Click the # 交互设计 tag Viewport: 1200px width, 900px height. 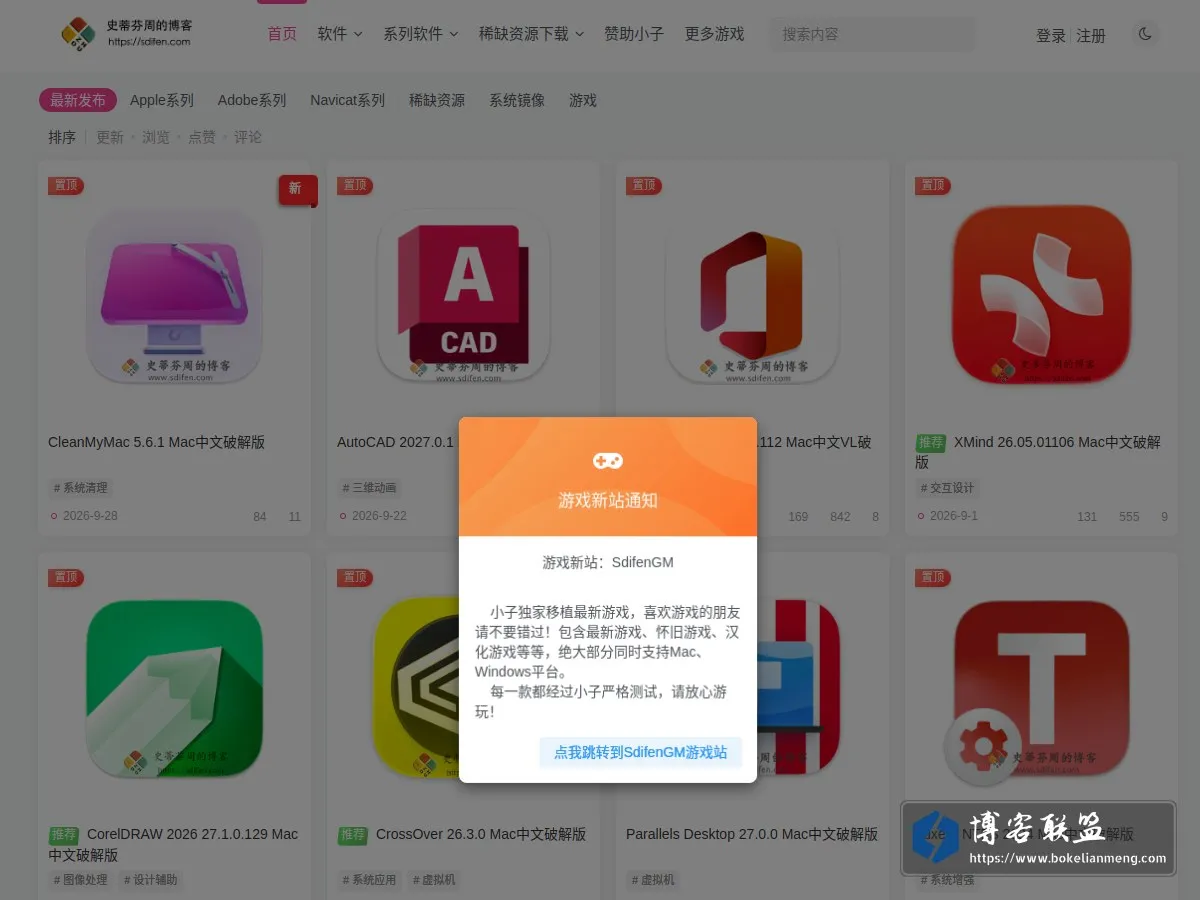pos(948,488)
